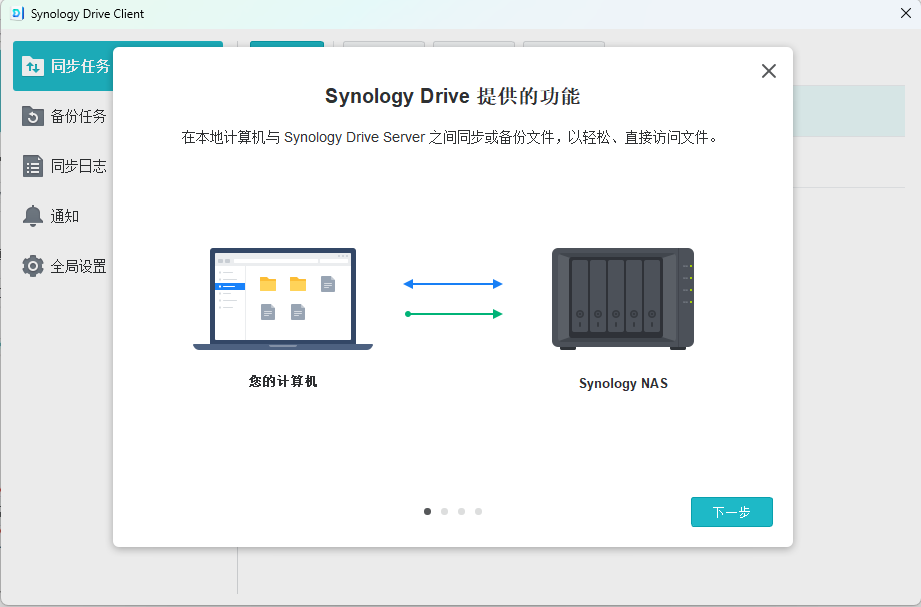Click the sync task arrows icon
The width and height of the screenshot is (921, 607).
click(33, 66)
